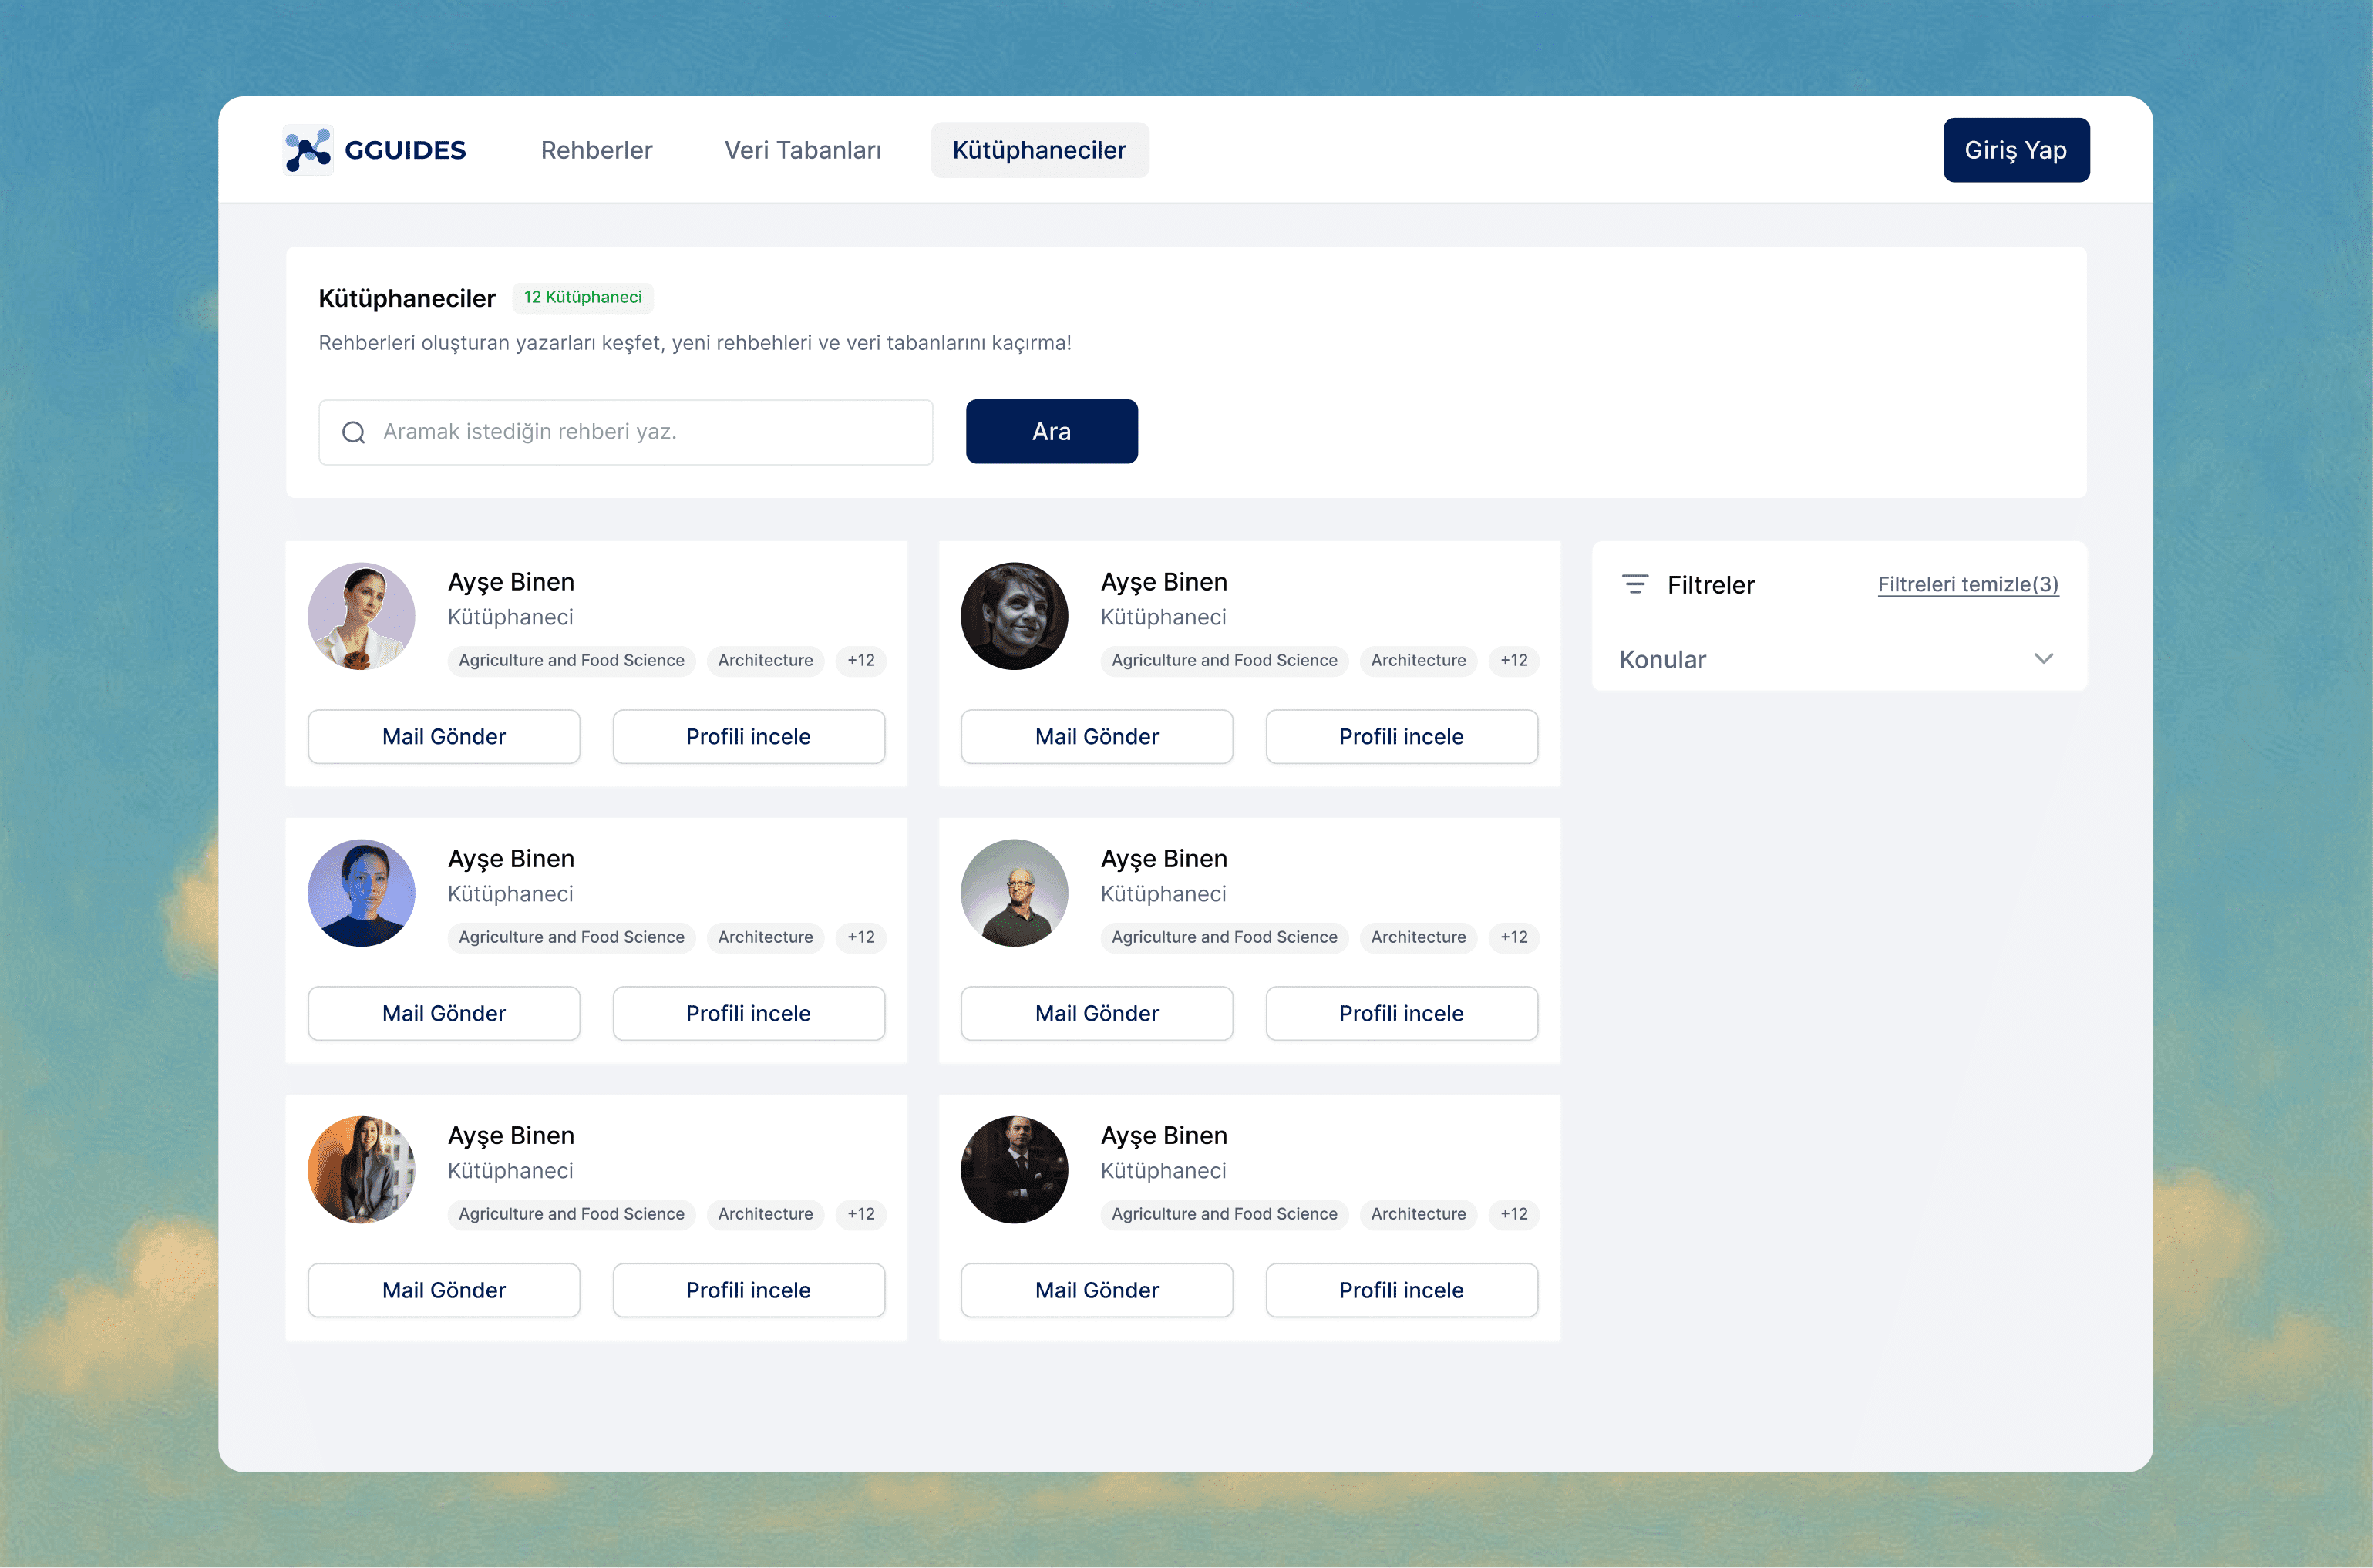This screenshot has height=1568, width=2373.
Task: Click the bald man with glasses avatar
Action: pyautogui.click(x=1014, y=893)
